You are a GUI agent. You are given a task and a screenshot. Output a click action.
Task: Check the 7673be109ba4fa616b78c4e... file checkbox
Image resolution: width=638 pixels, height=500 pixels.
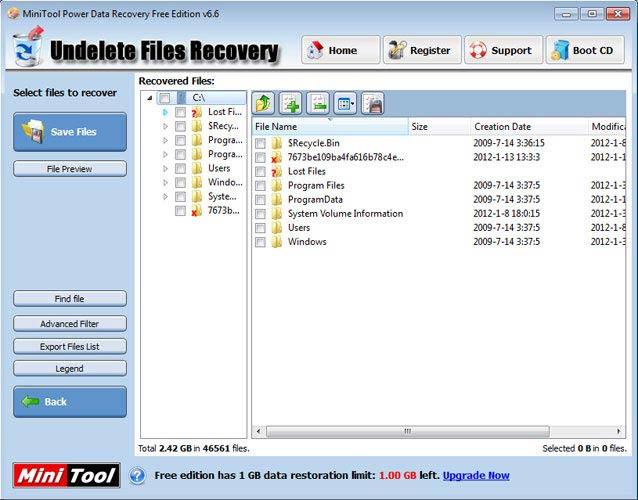pyautogui.click(x=260, y=157)
